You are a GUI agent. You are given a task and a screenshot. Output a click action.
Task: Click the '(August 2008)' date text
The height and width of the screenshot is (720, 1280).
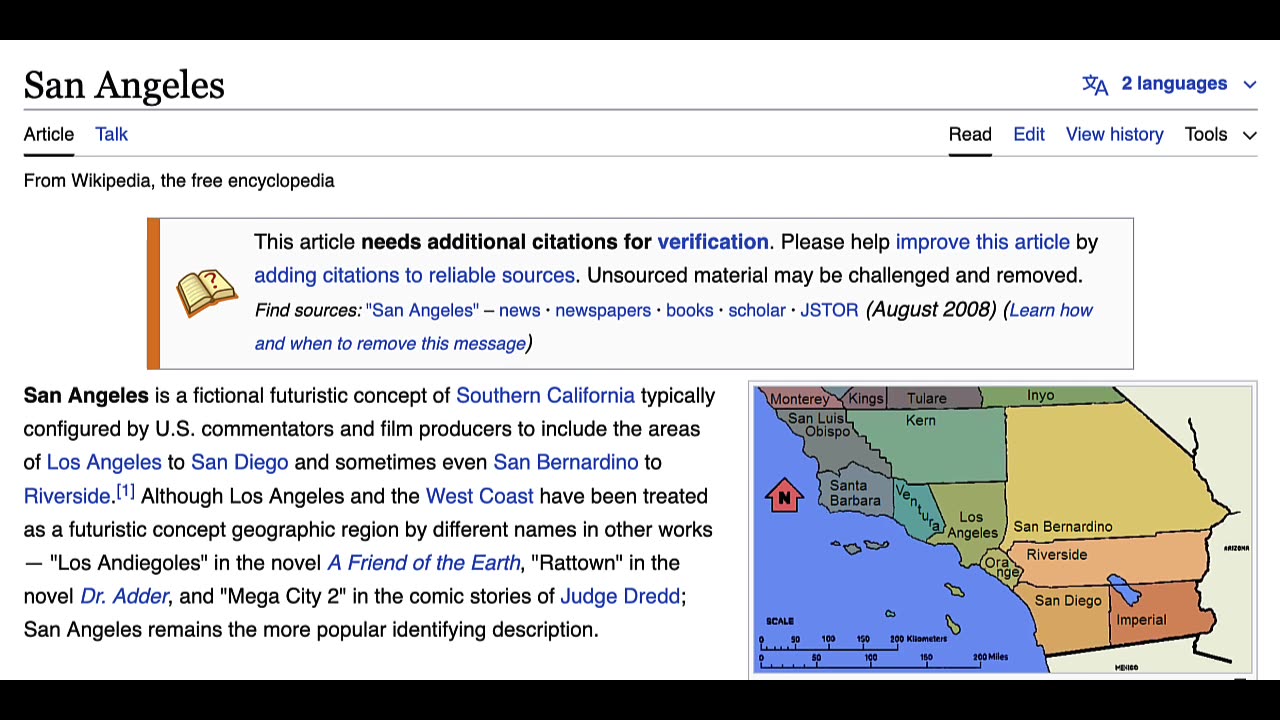click(x=931, y=309)
